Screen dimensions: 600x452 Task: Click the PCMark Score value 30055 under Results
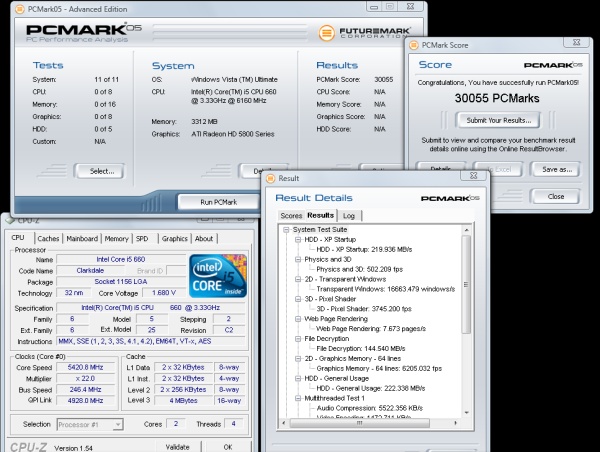click(383, 80)
